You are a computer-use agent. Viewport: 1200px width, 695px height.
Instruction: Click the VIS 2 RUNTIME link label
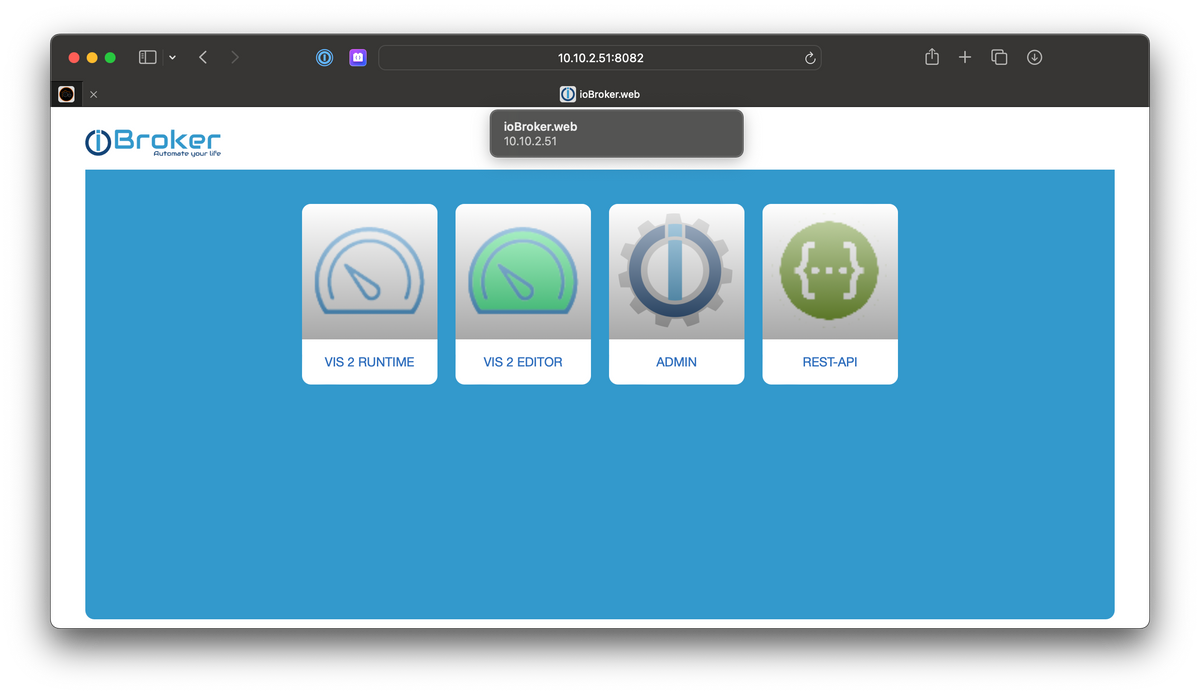tap(369, 362)
